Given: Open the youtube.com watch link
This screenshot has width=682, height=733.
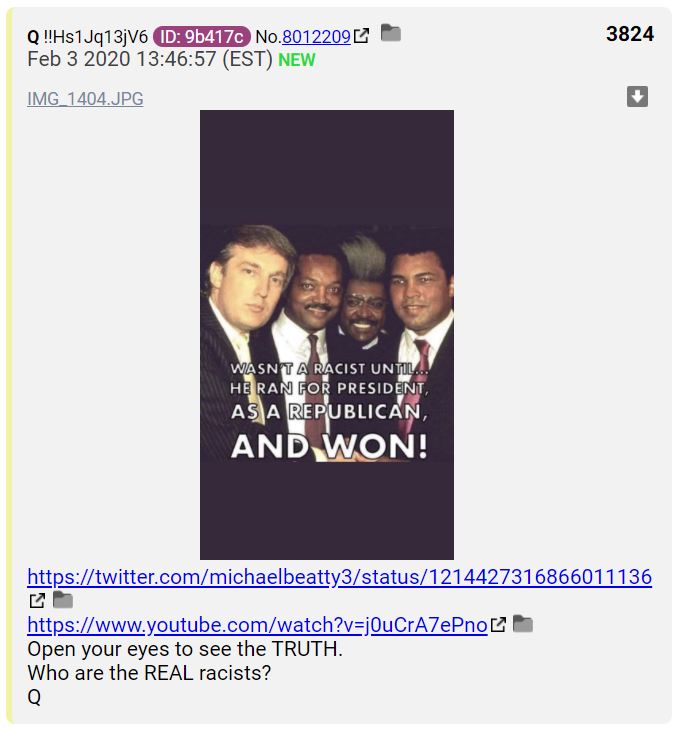Looking at the screenshot, I should click(x=258, y=625).
